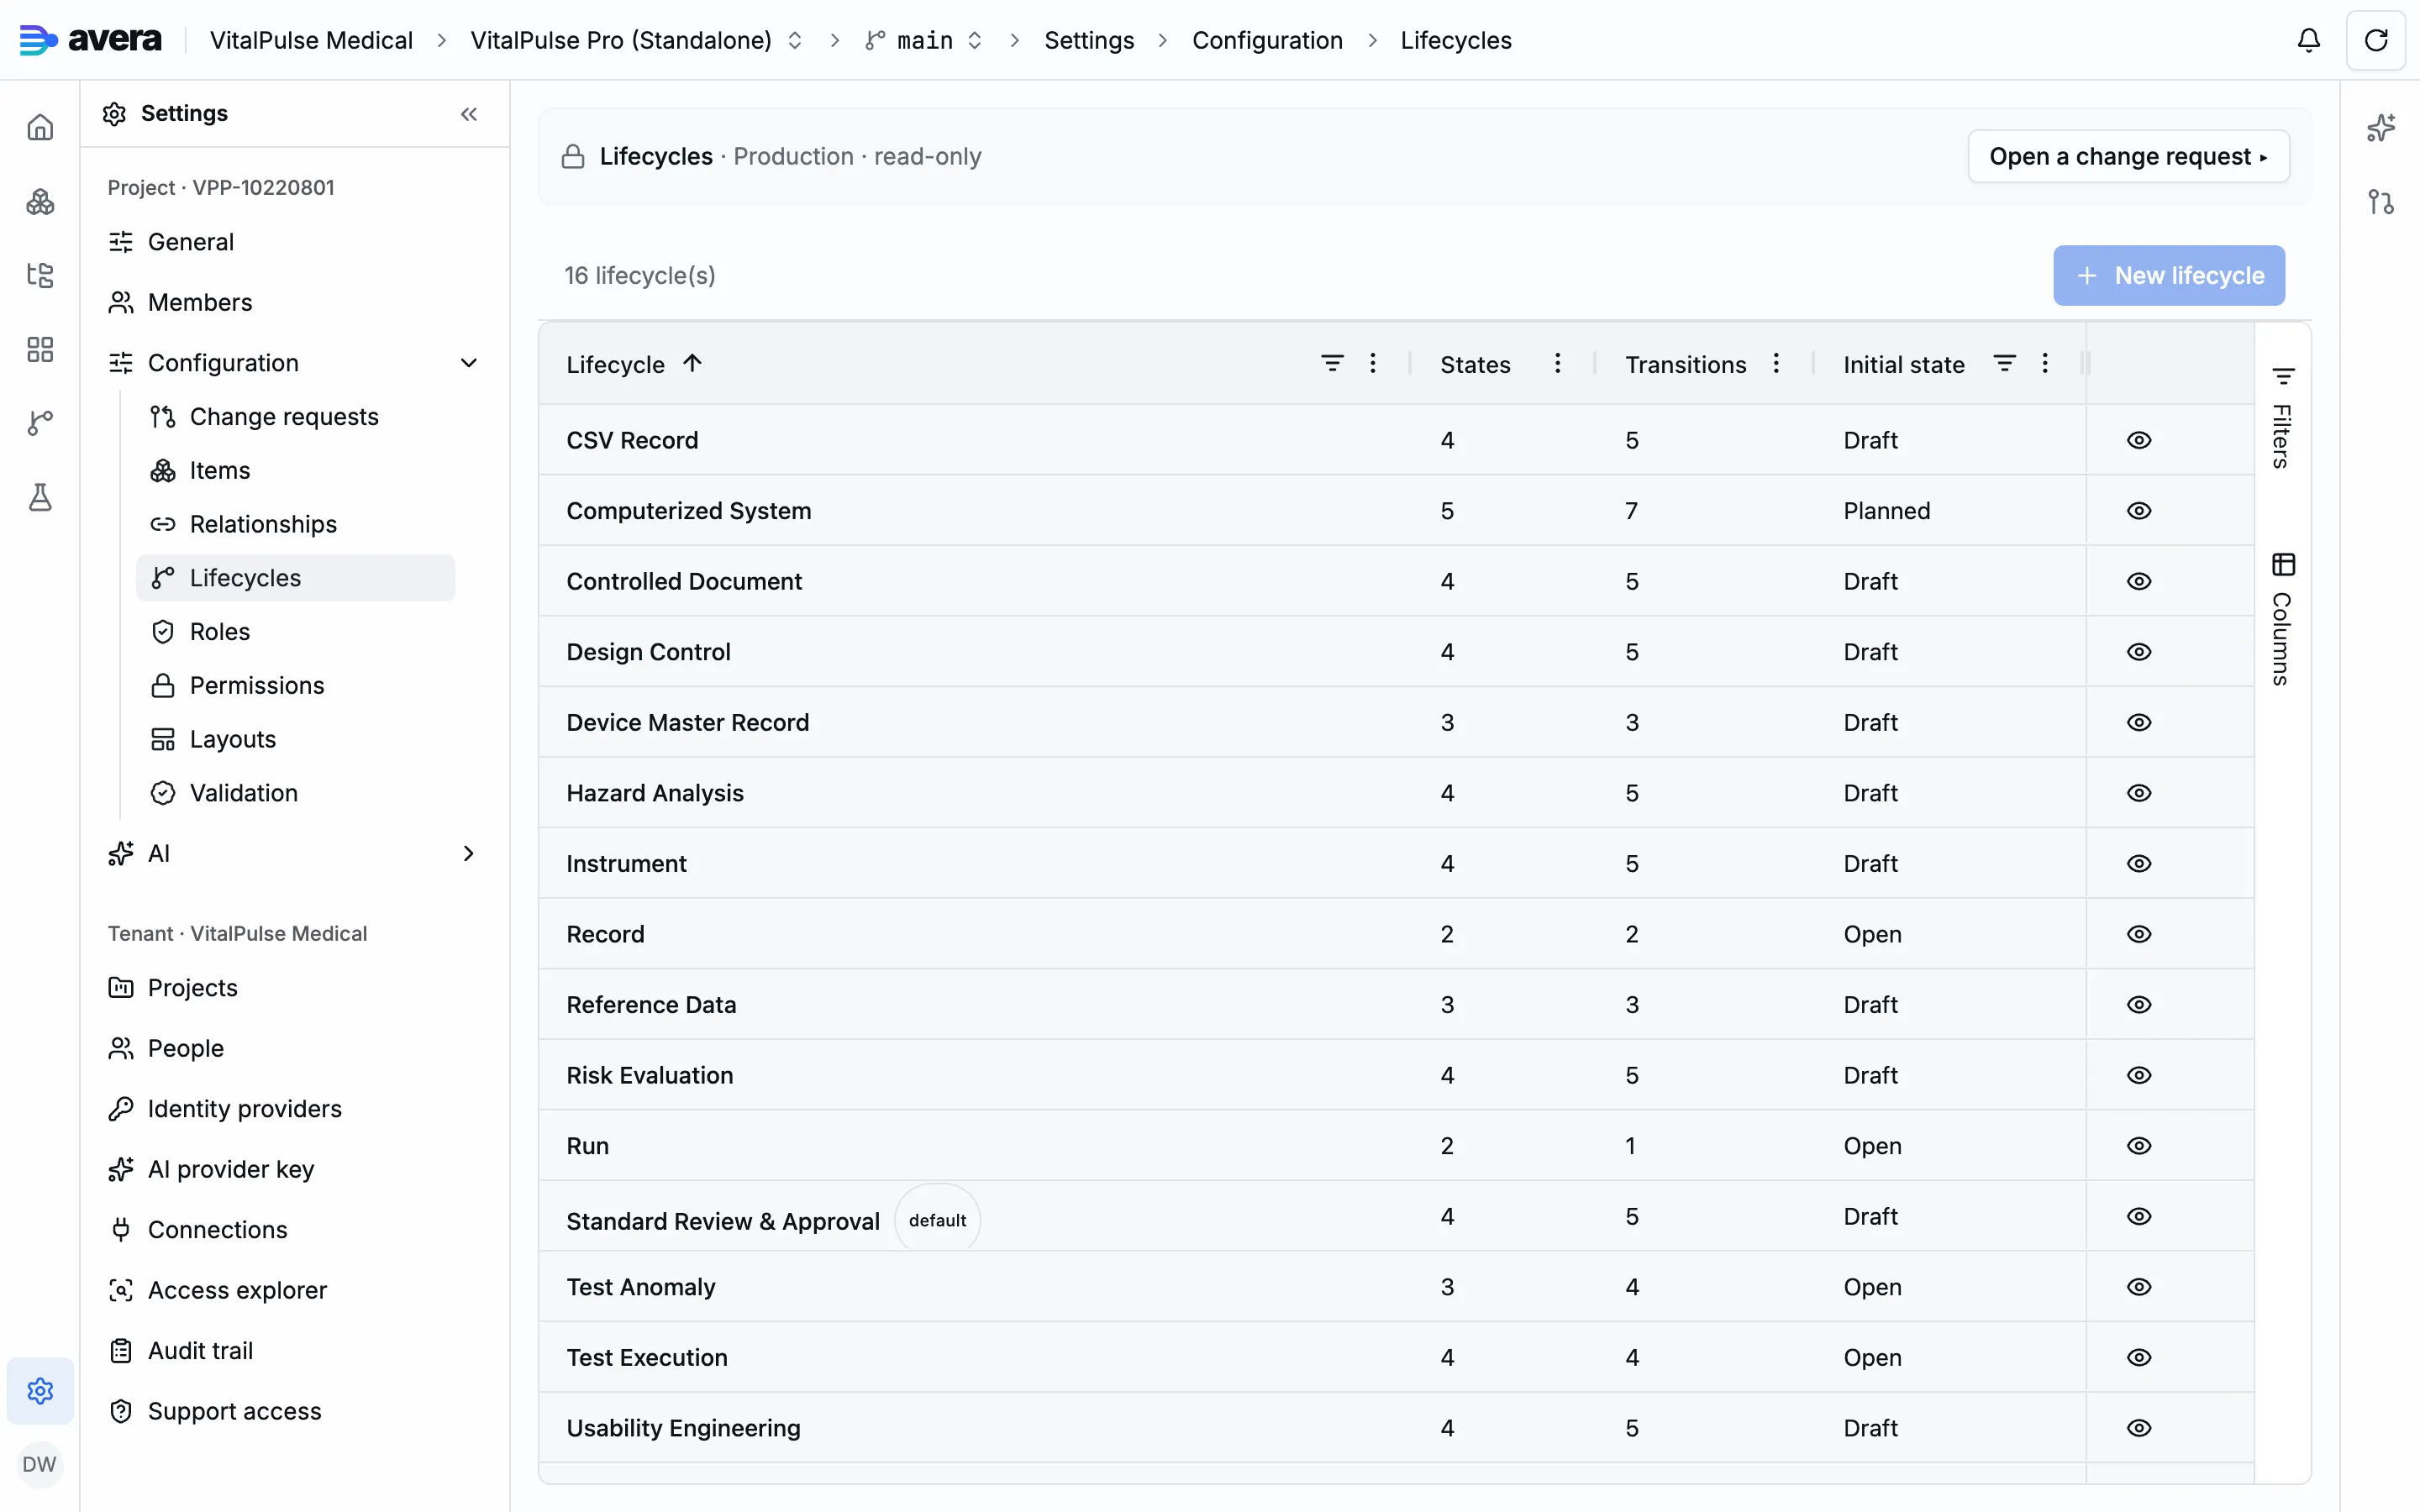View the Test Anomaly lifecycle eye icon
This screenshot has width=2420, height=1512.
(x=2139, y=1287)
